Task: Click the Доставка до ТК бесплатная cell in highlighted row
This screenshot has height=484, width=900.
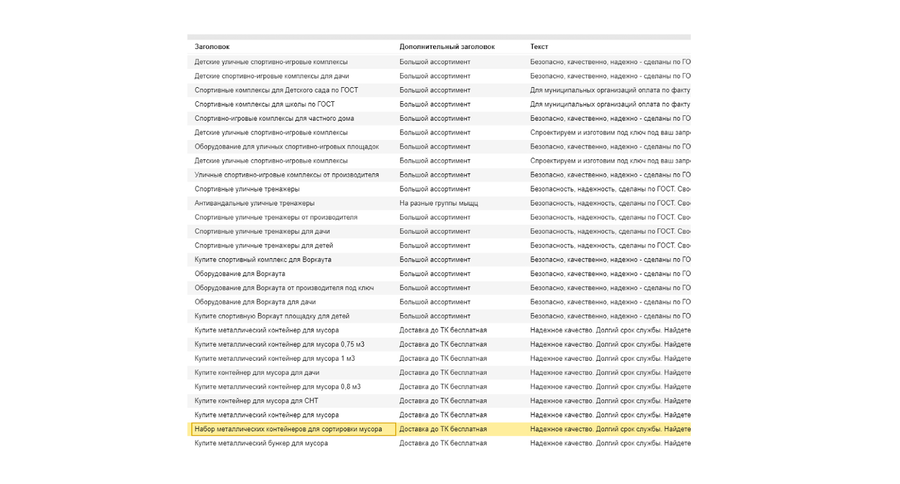Action: point(443,429)
